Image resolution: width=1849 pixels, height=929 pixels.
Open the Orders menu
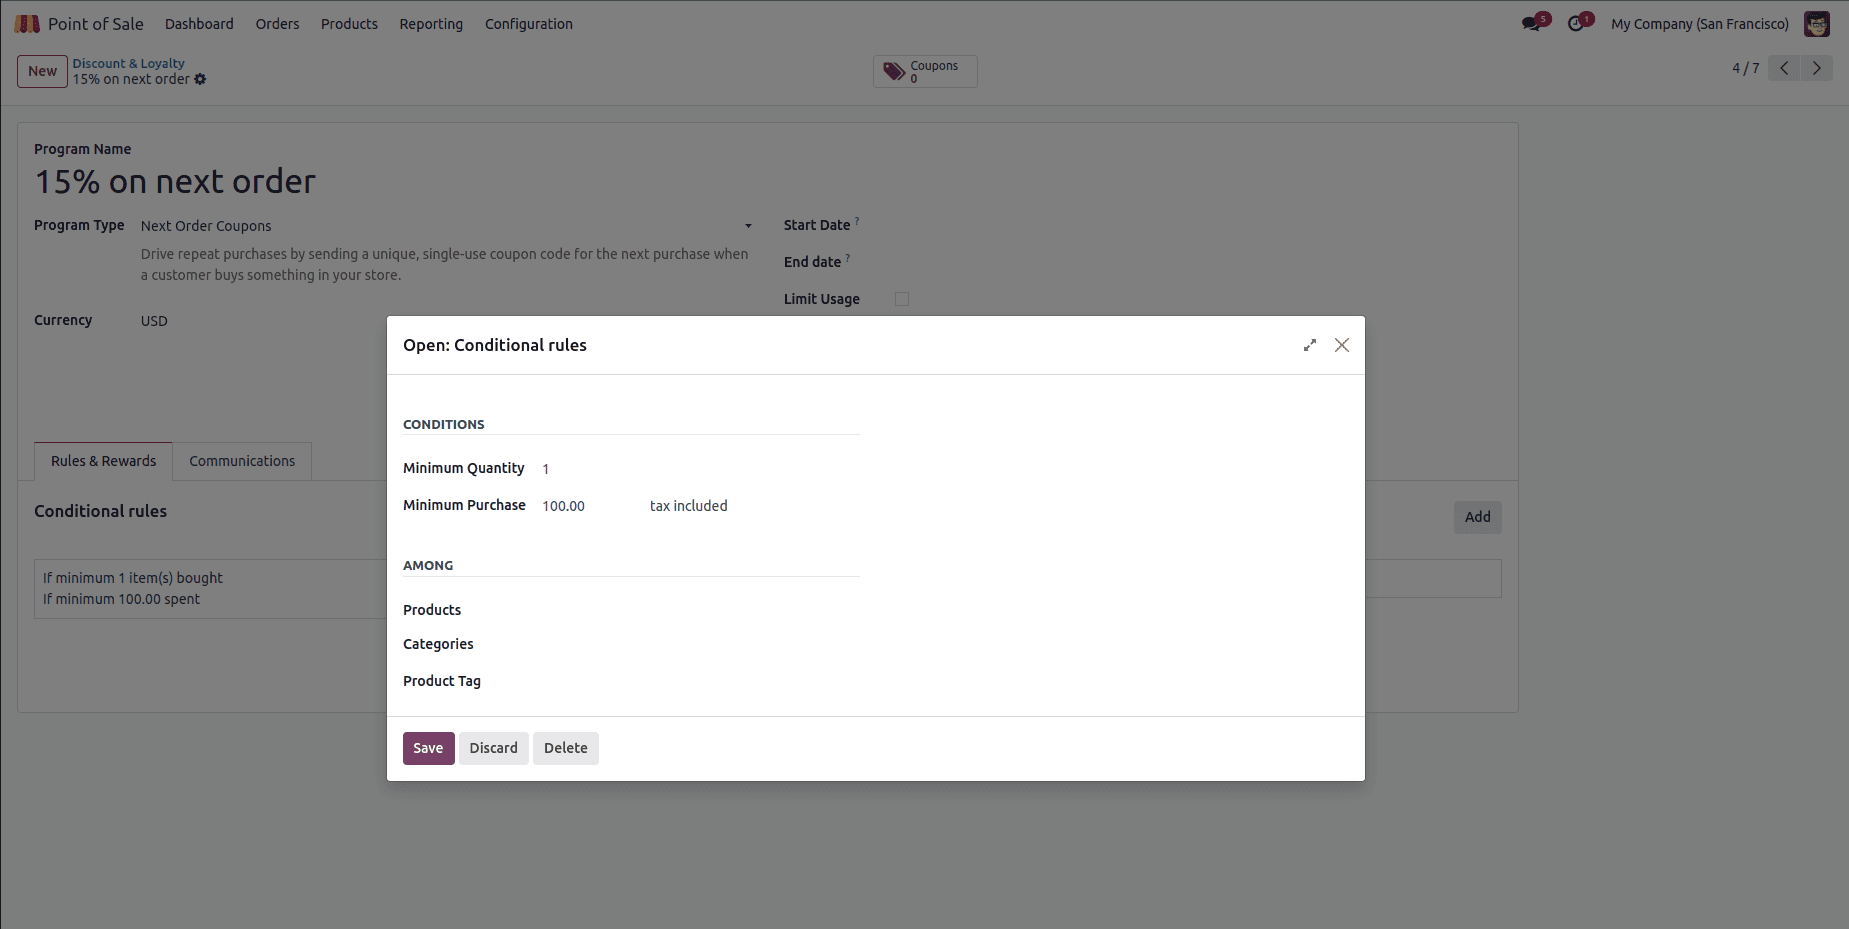[277, 24]
